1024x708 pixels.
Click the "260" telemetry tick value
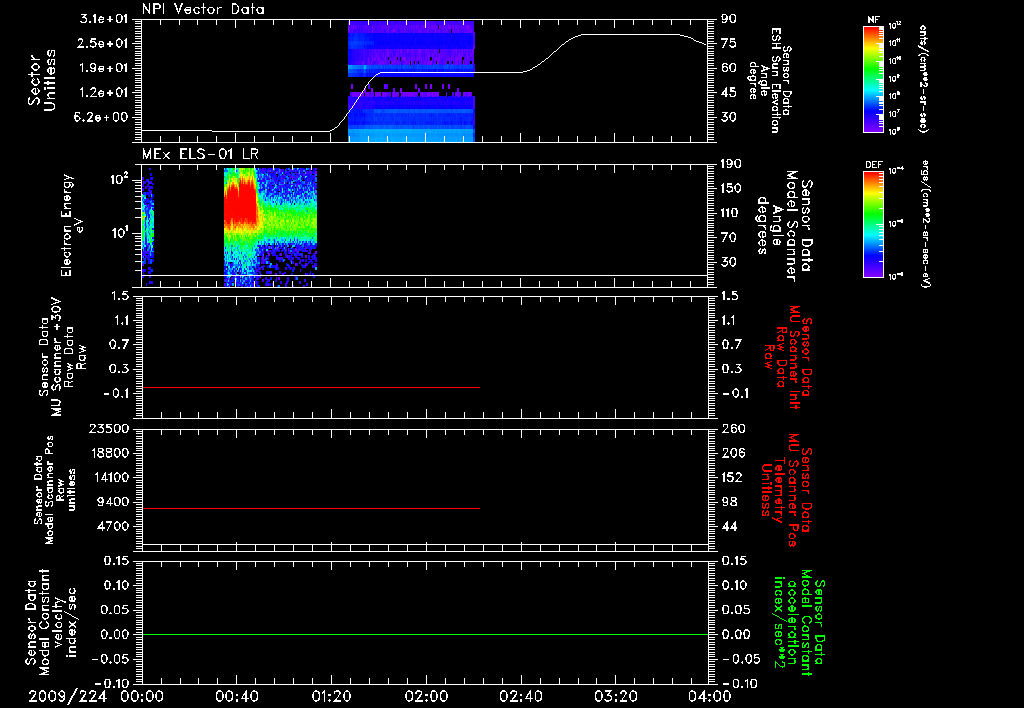click(732, 428)
